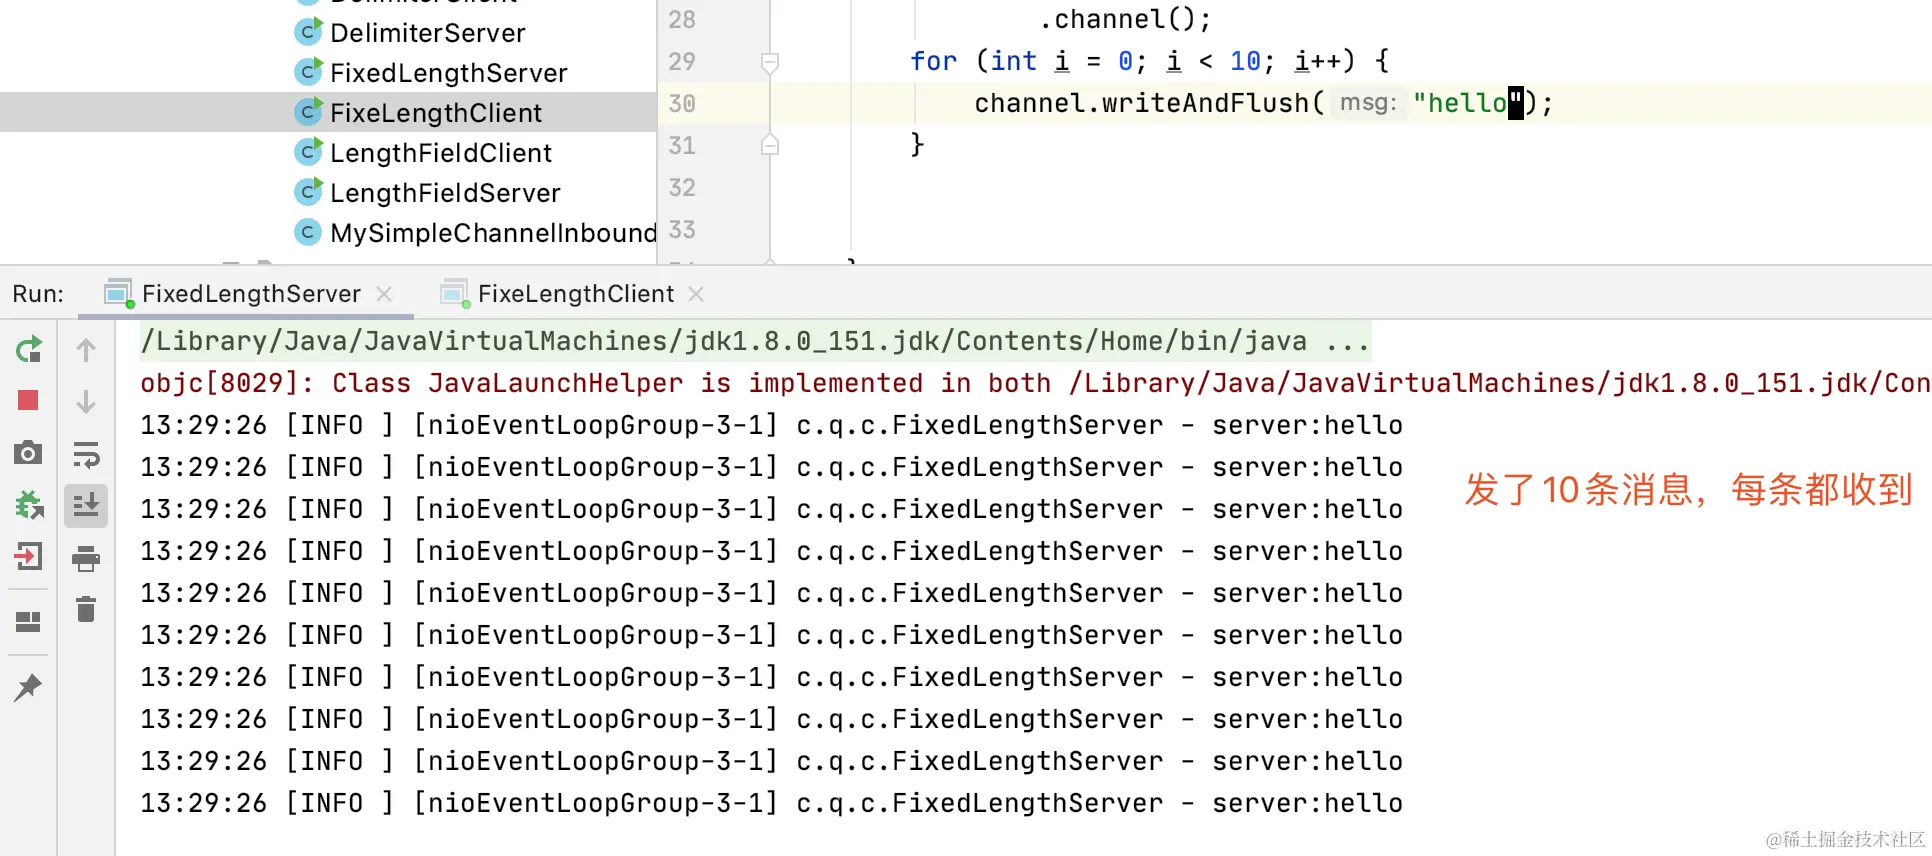Click the objc[8029] warning line

point(1035,383)
